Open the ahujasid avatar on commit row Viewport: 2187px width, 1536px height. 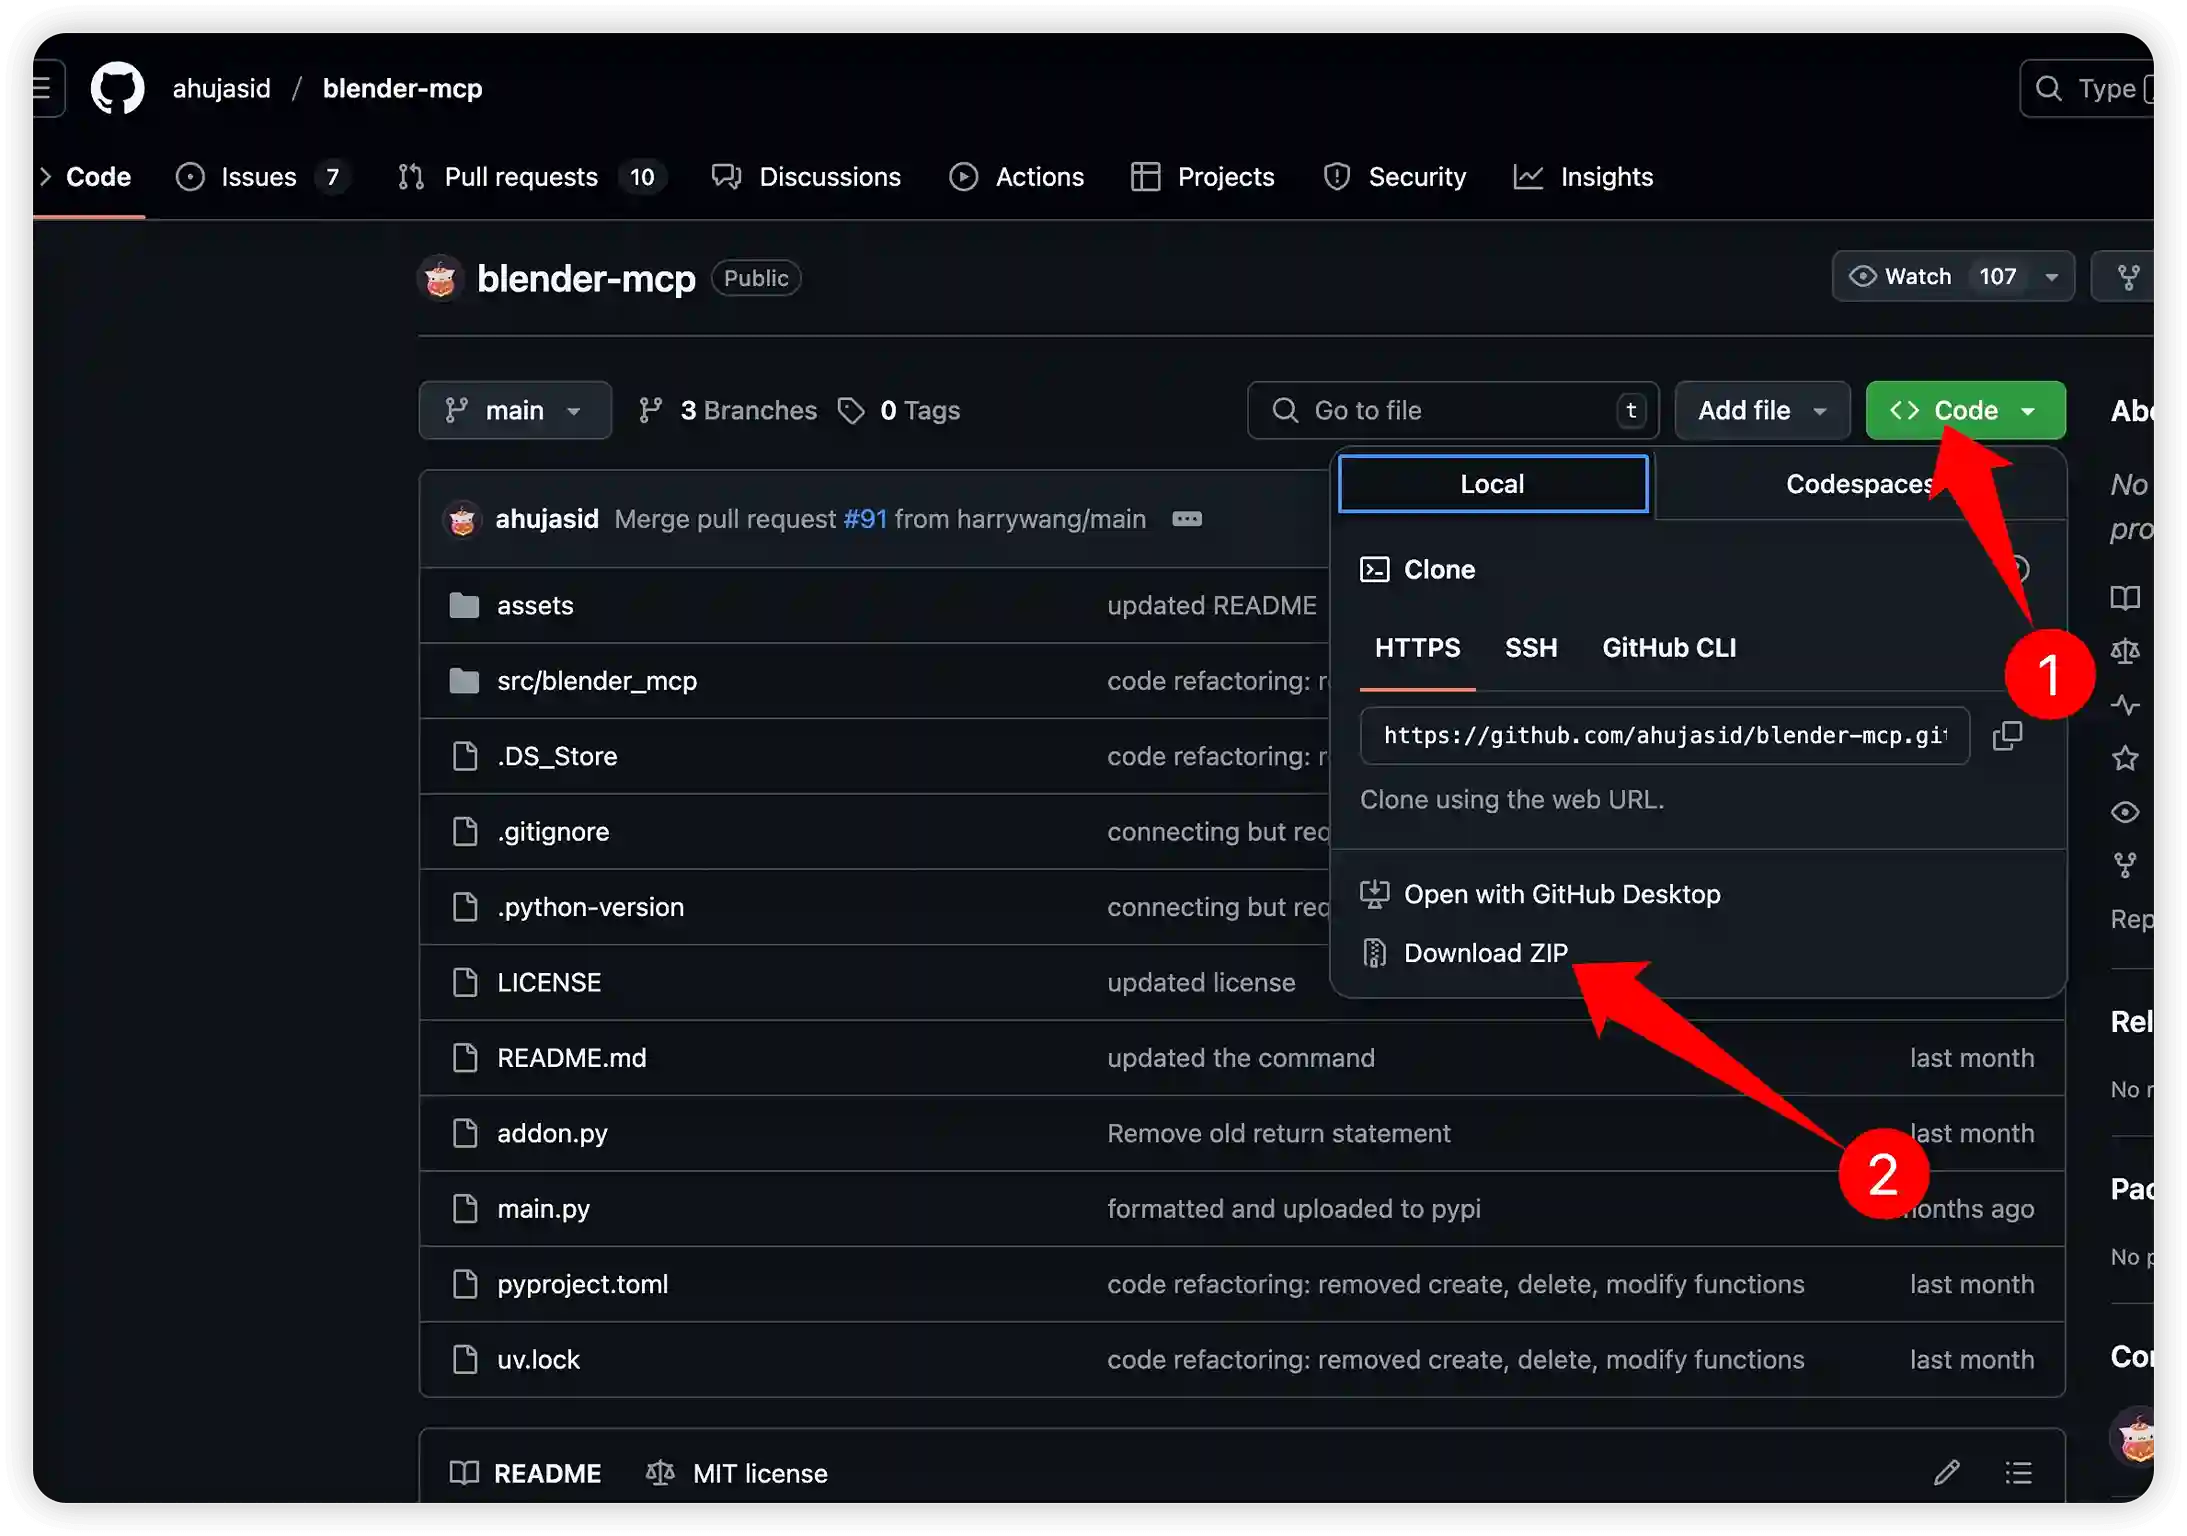[462, 519]
